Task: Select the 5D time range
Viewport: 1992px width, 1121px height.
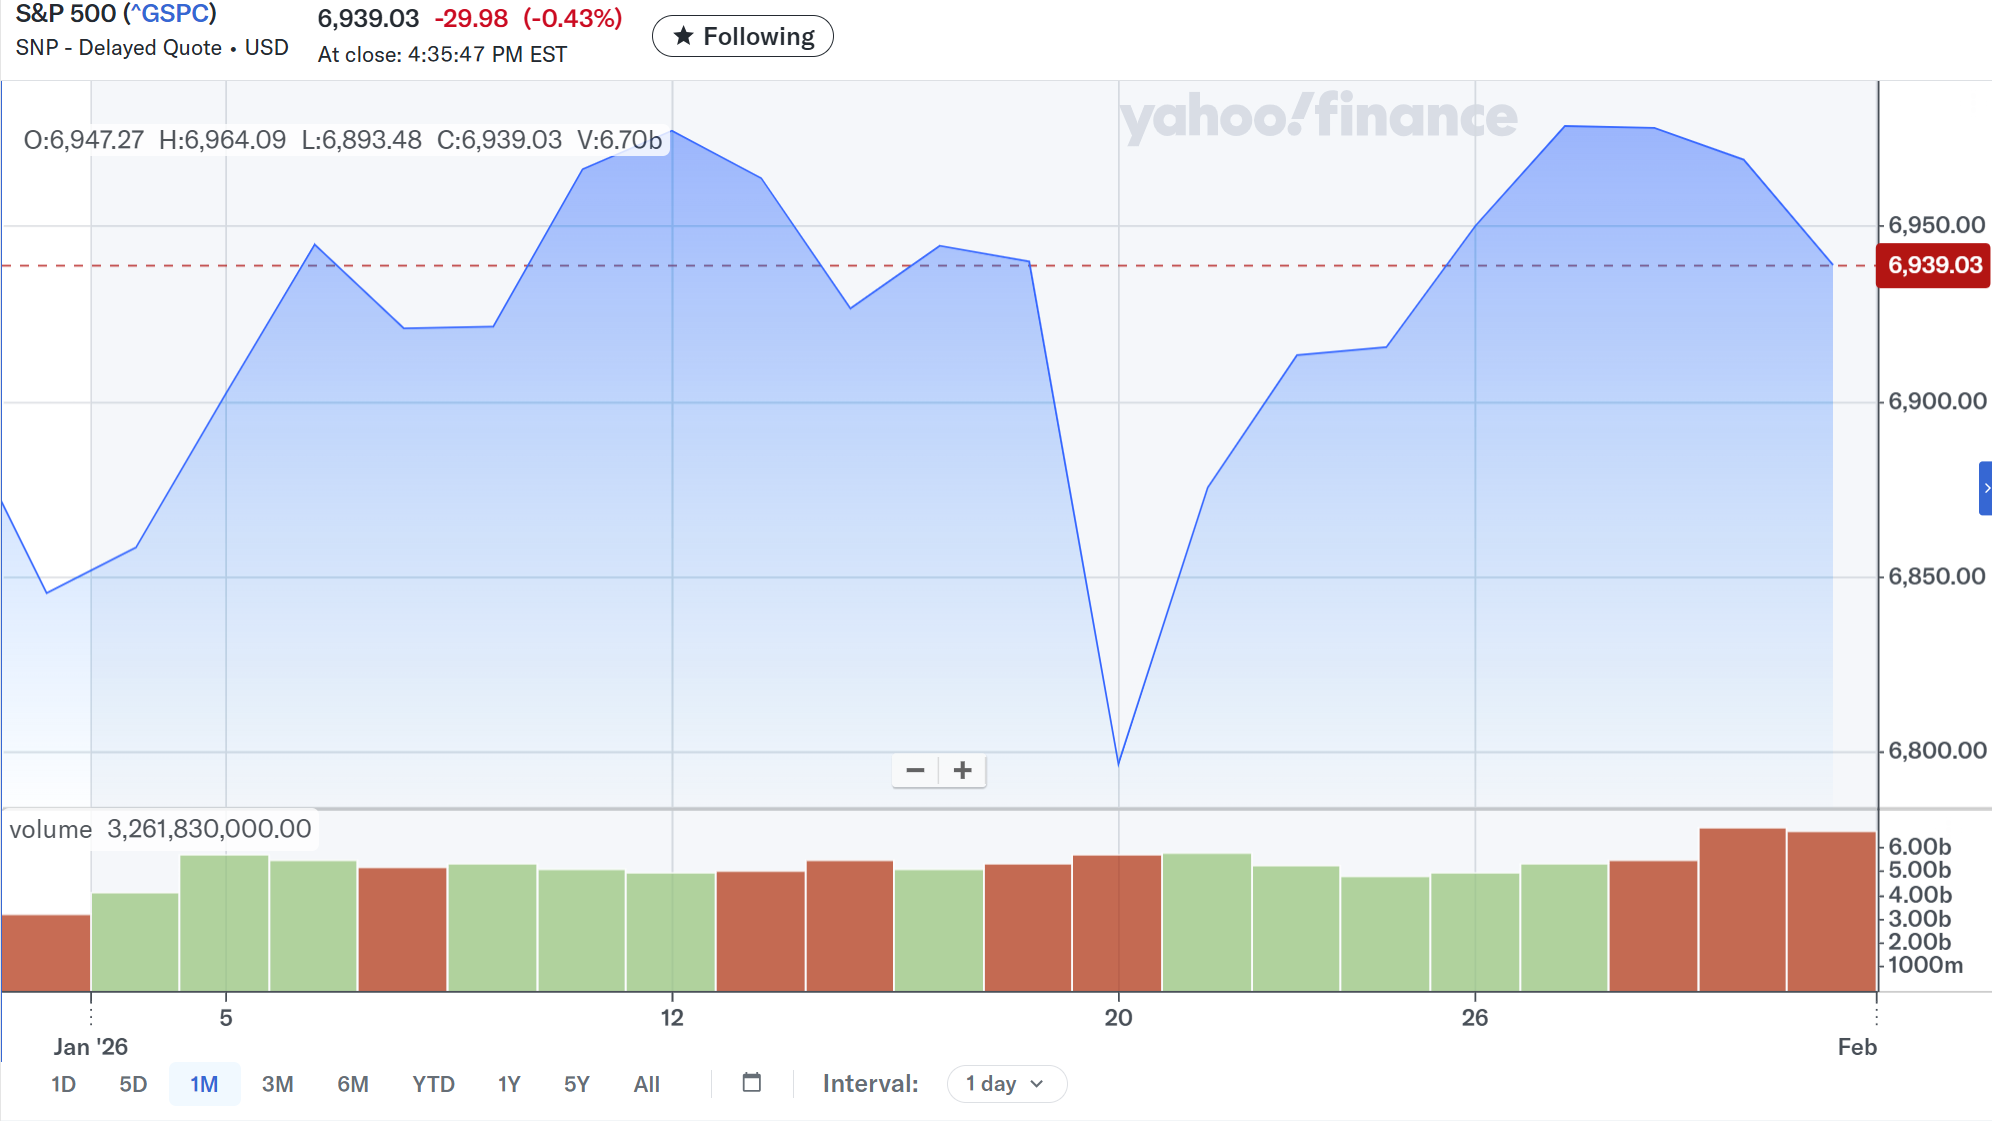Action: (x=133, y=1084)
